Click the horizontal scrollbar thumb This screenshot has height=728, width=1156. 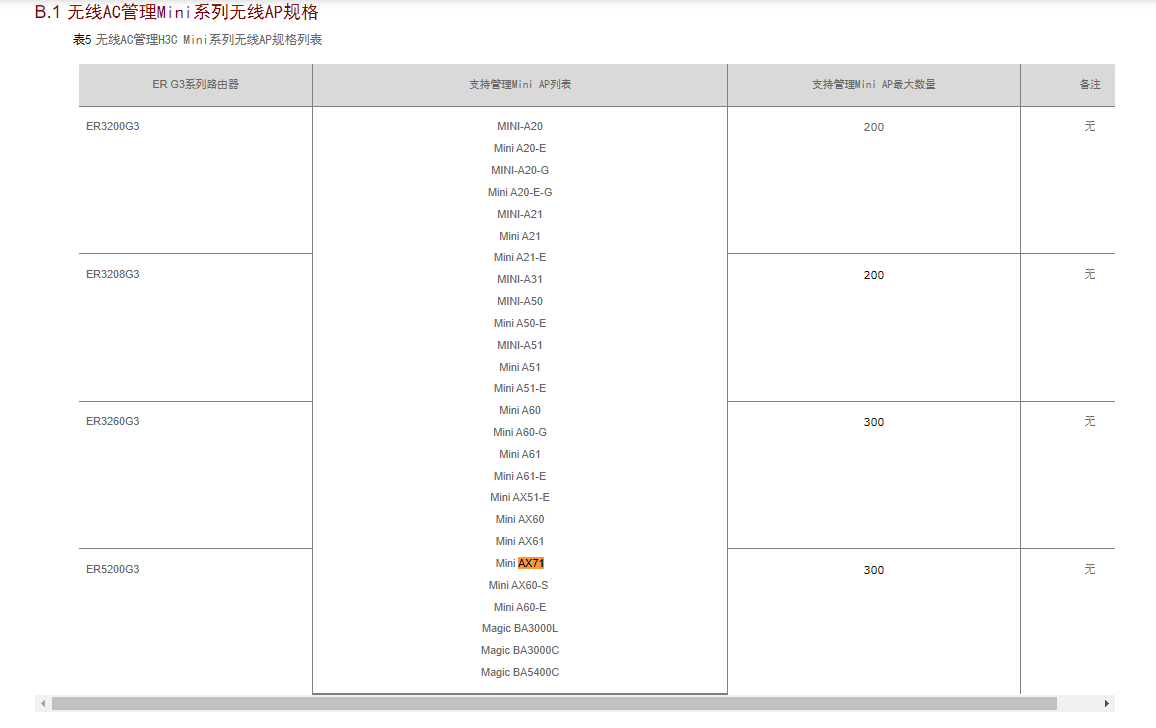click(554, 704)
